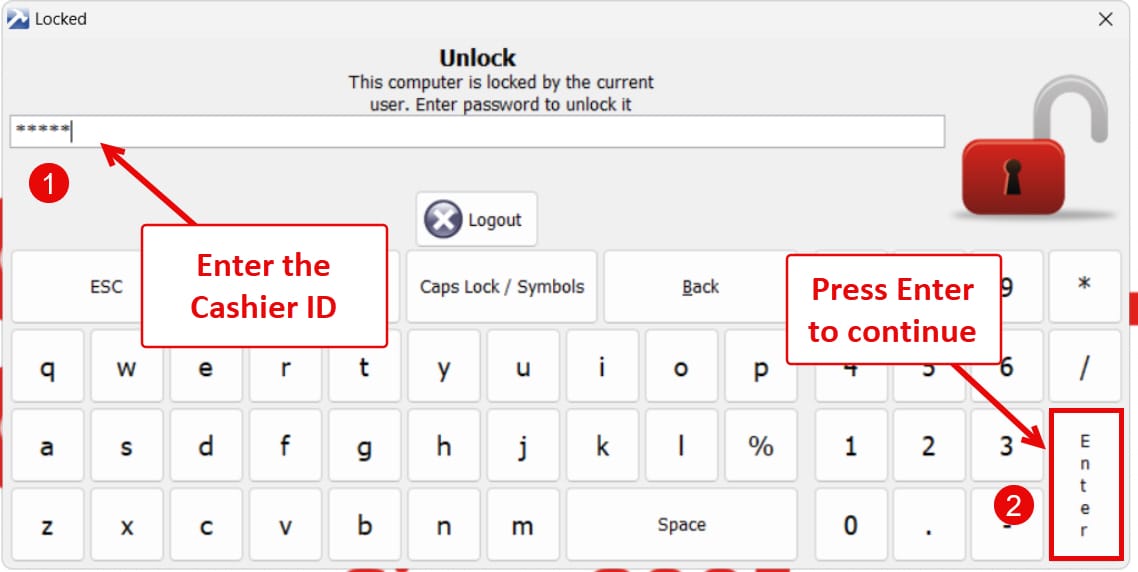The height and width of the screenshot is (572, 1138).
Task: Tap the asterisk key
Action: coord(1084,286)
